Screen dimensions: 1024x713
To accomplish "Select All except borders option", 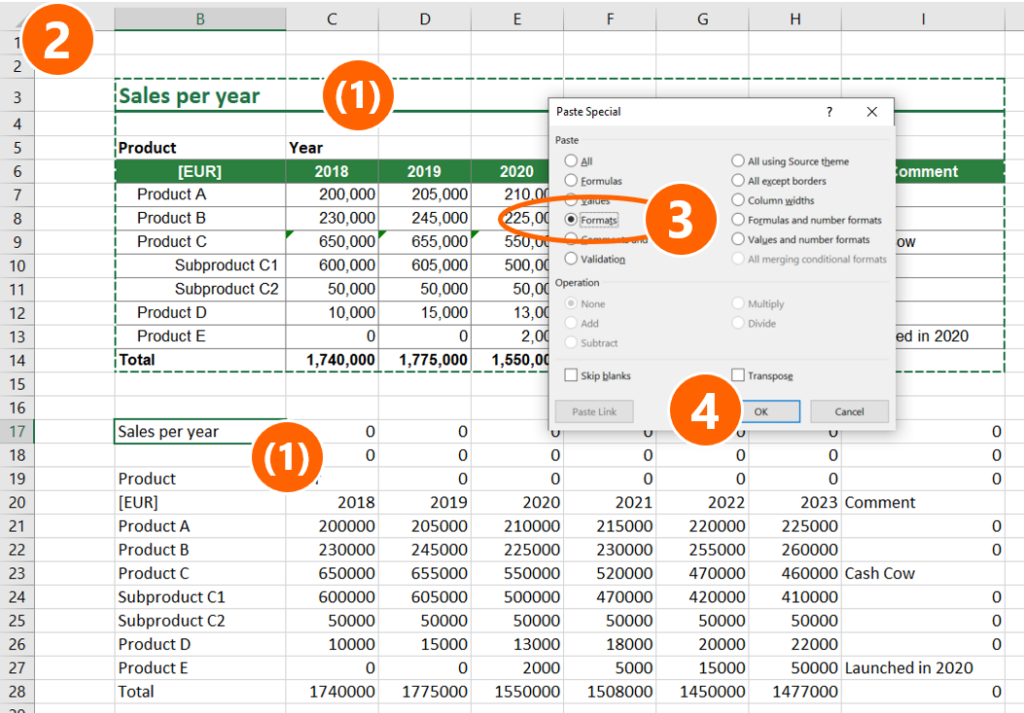I will [x=737, y=179].
